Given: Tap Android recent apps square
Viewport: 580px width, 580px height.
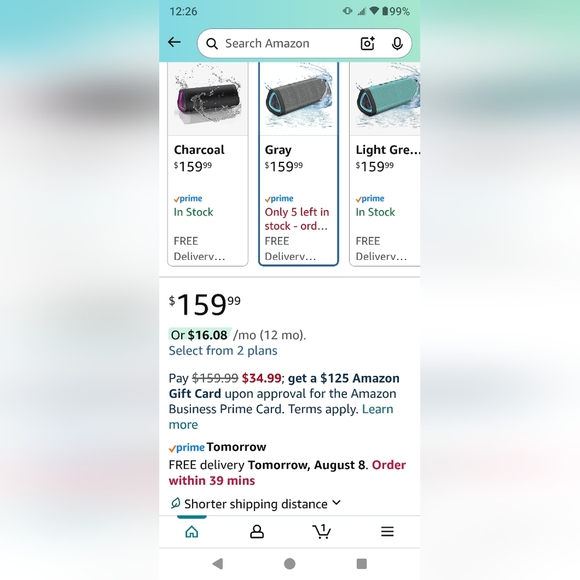Looking at the screenshot, I should click(361, 564).
